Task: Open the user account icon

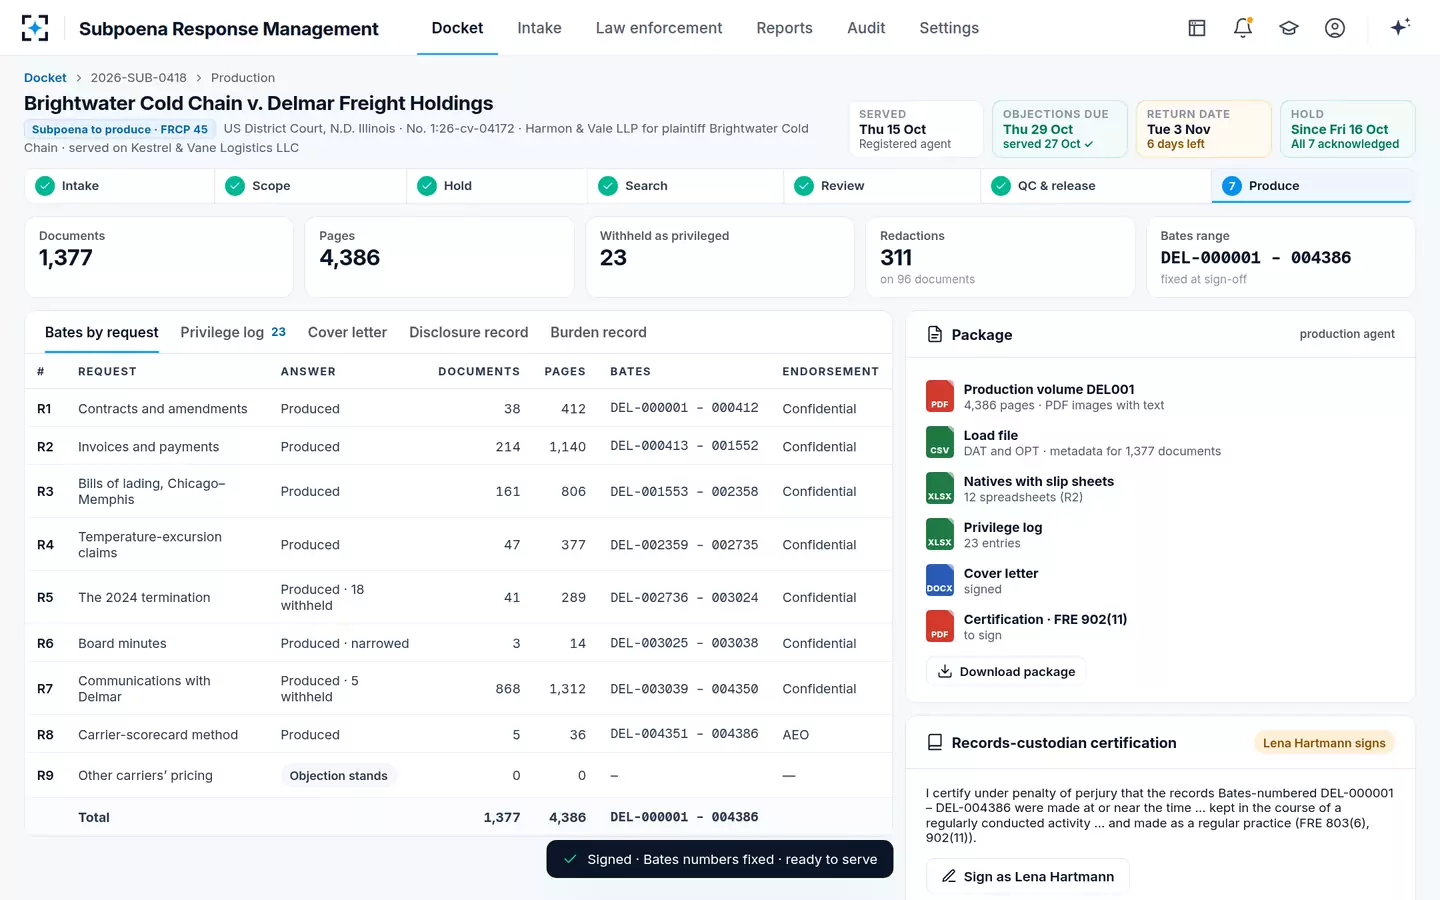Action: pos(1335,28)
